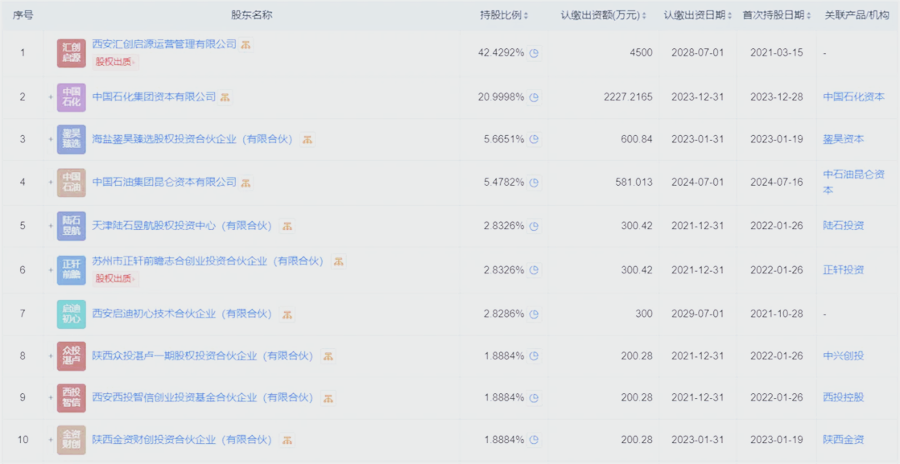900x464 pixels.
Task: Click the 汇创启源 red logo tile
Action: (71, 53)
